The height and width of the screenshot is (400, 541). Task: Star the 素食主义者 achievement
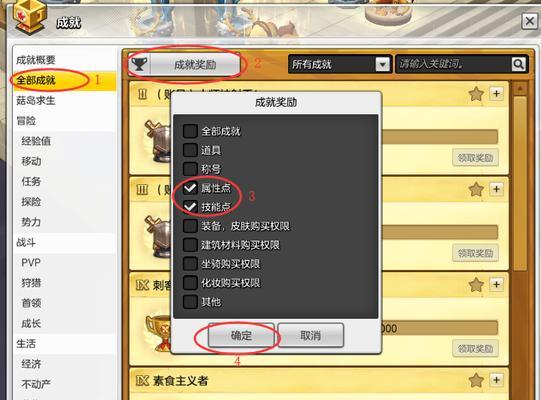(x=476, y=380)
